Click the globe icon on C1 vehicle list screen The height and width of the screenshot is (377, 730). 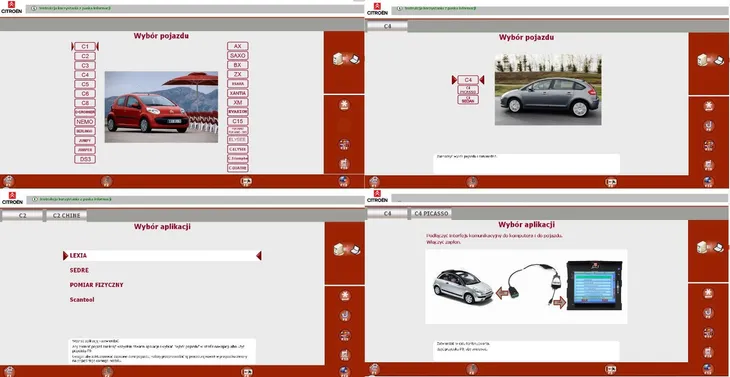tap(344, 181)
